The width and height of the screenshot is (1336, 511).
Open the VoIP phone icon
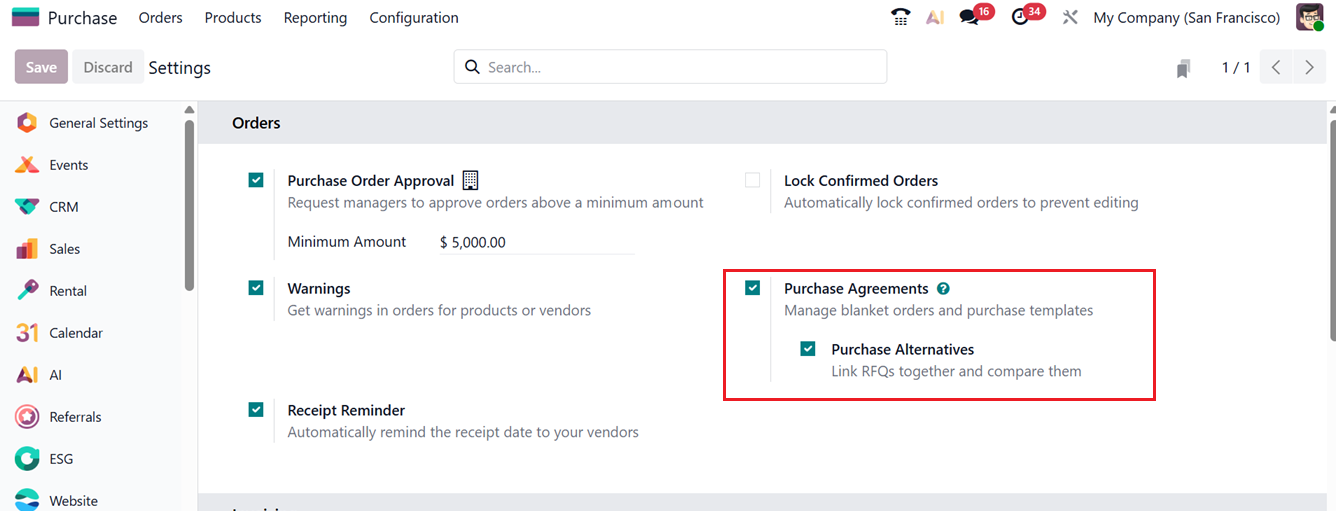click(x=900, y=17)
